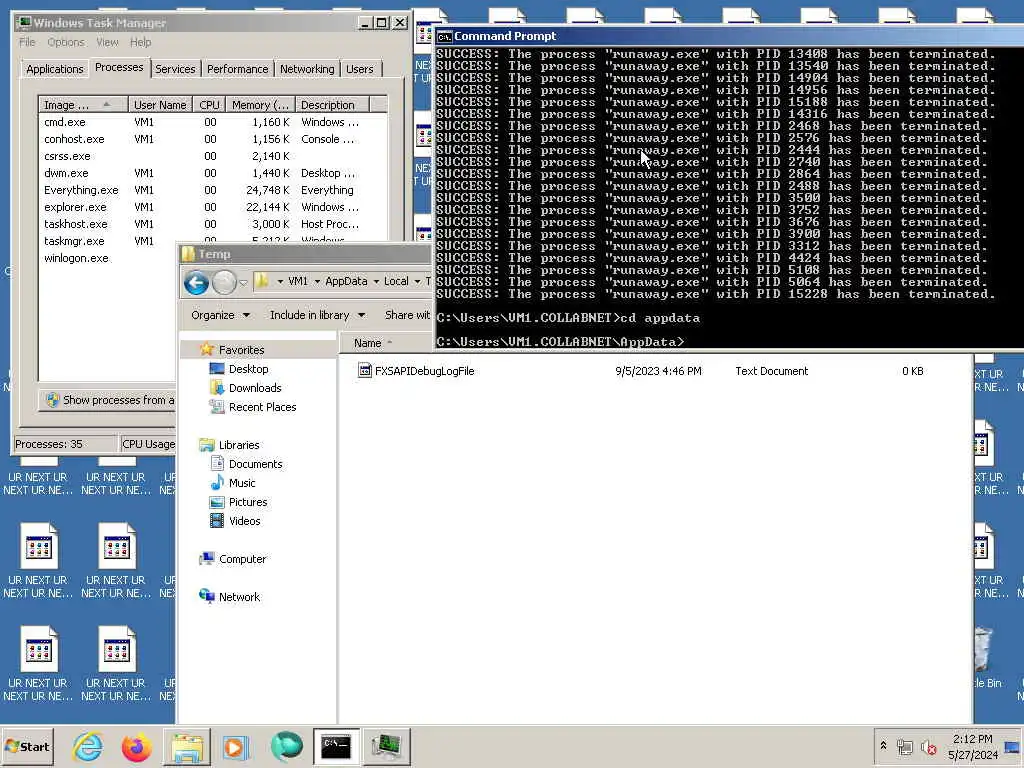
Task: Open Pictures library
Action: click(248, 502)
